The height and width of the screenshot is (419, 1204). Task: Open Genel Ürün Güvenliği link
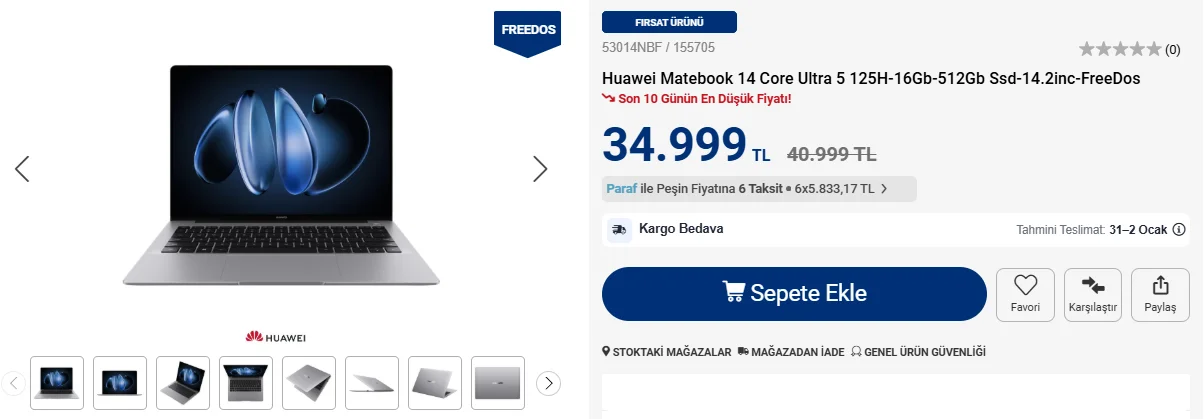click(919, 352)
